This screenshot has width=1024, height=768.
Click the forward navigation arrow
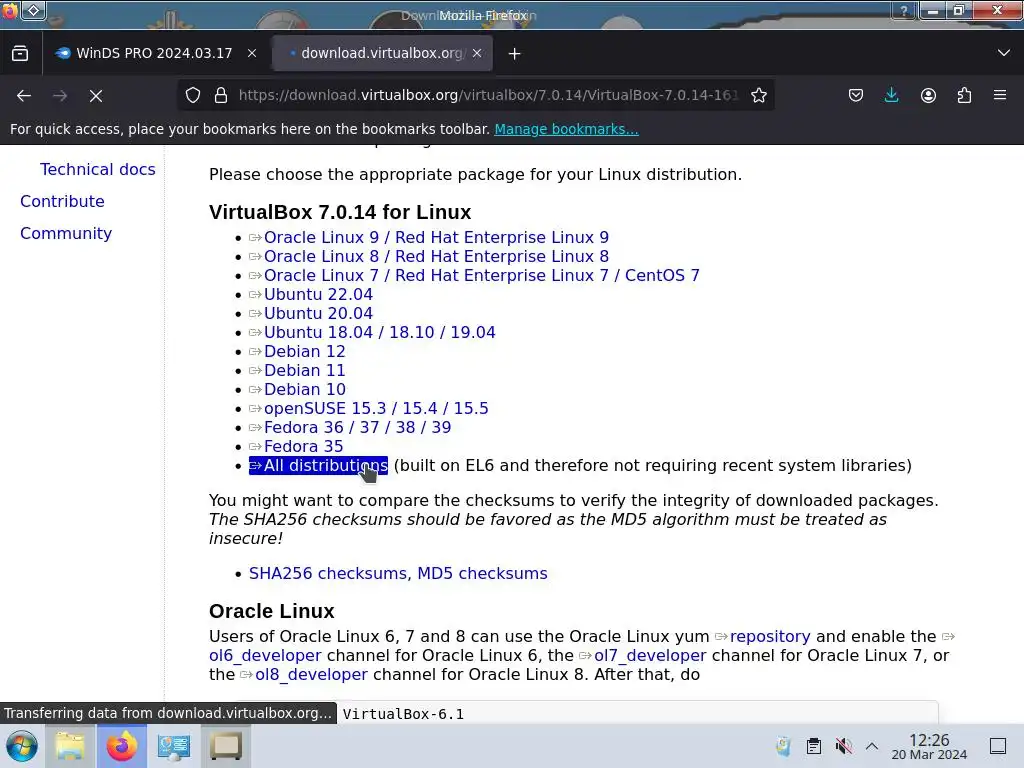(x=60, y=96)
